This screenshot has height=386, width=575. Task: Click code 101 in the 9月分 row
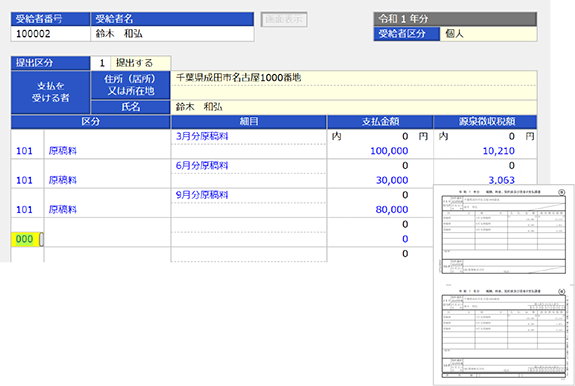pos(24,210)
